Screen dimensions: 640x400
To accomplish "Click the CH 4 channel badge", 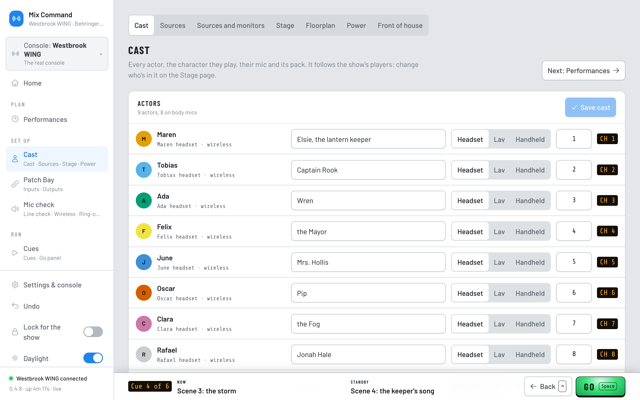I will pos(607,231).
